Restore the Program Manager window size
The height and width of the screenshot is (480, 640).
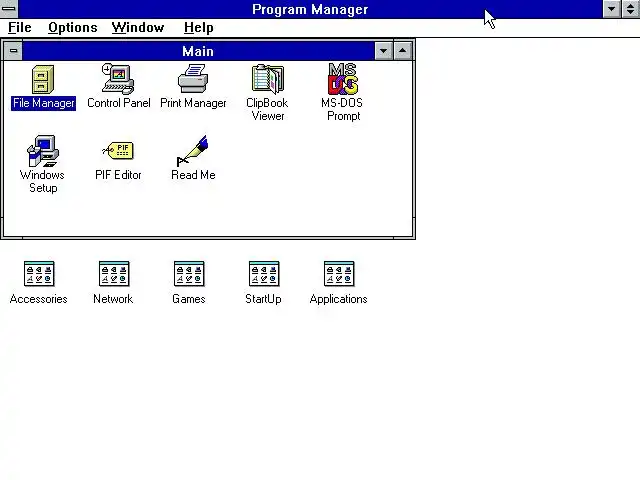631,9
